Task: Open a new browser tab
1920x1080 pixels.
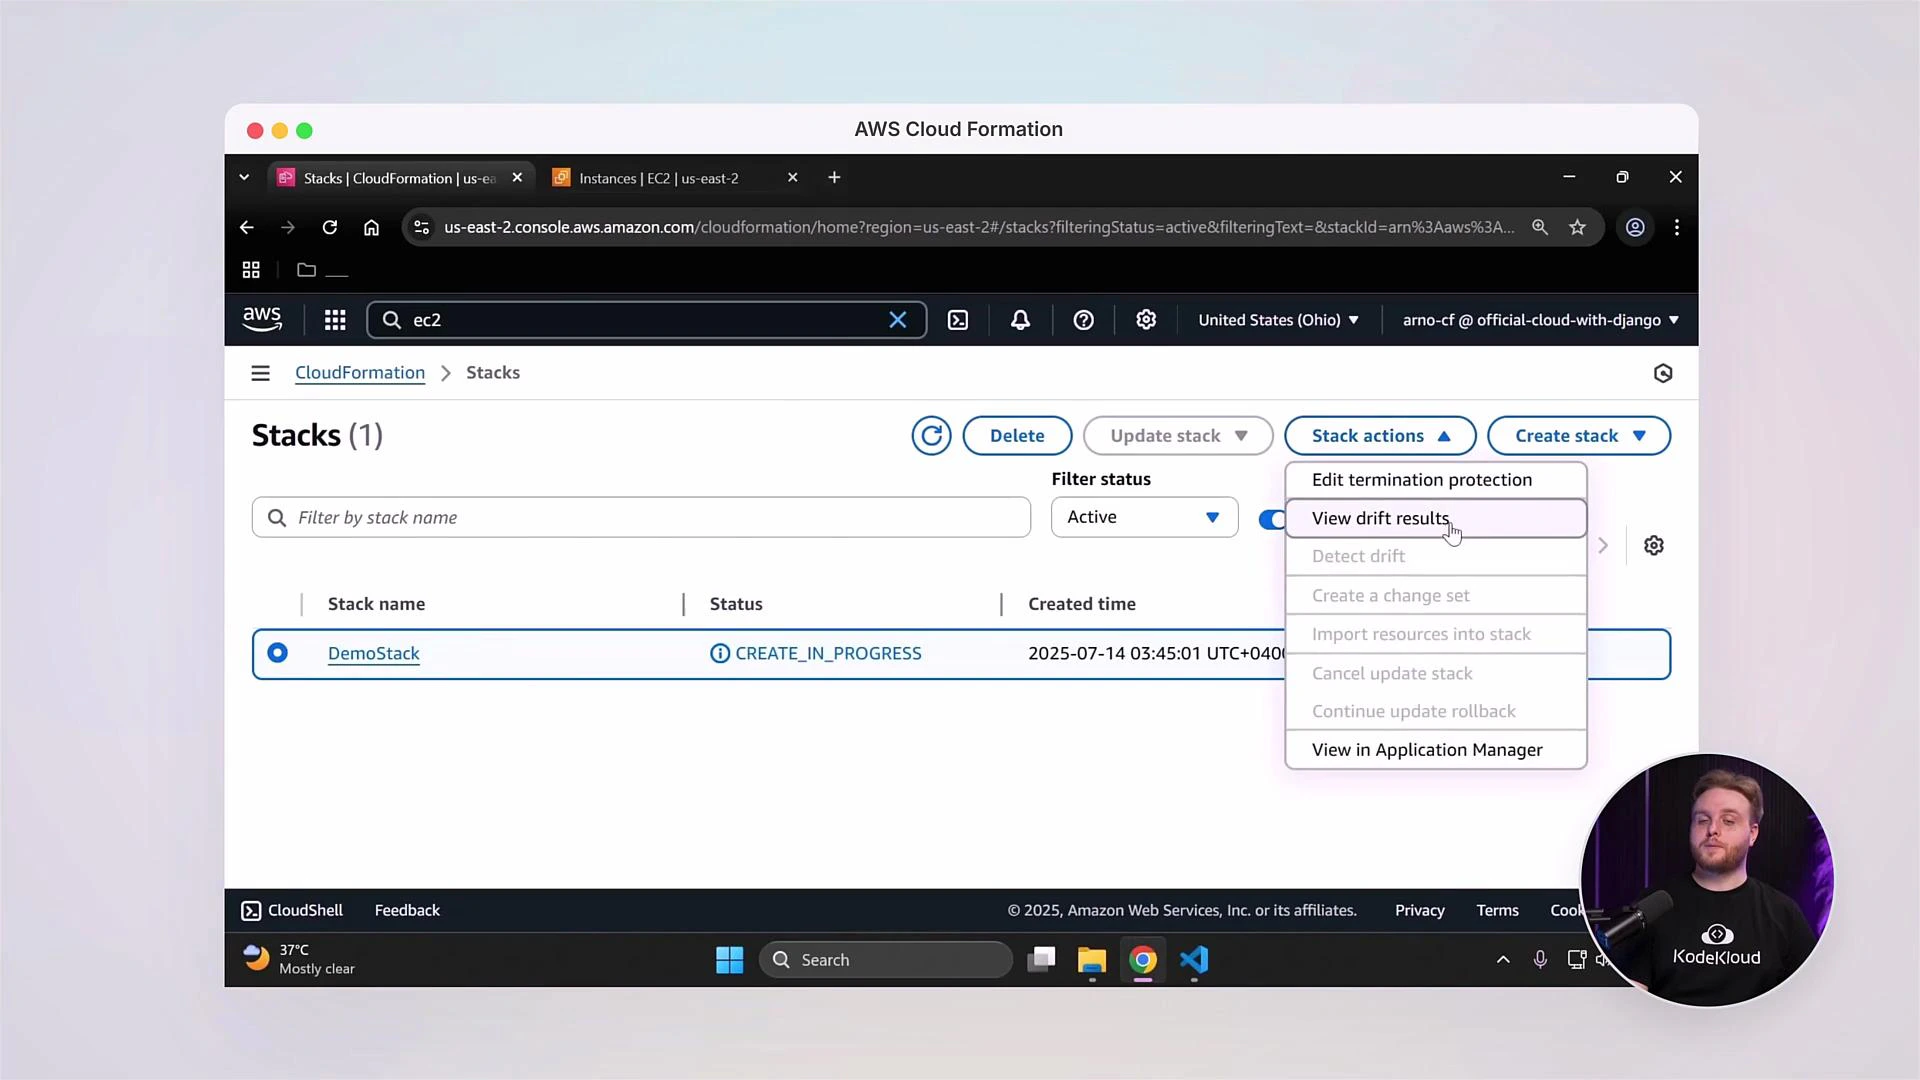Action: click(x=834, y=178)
